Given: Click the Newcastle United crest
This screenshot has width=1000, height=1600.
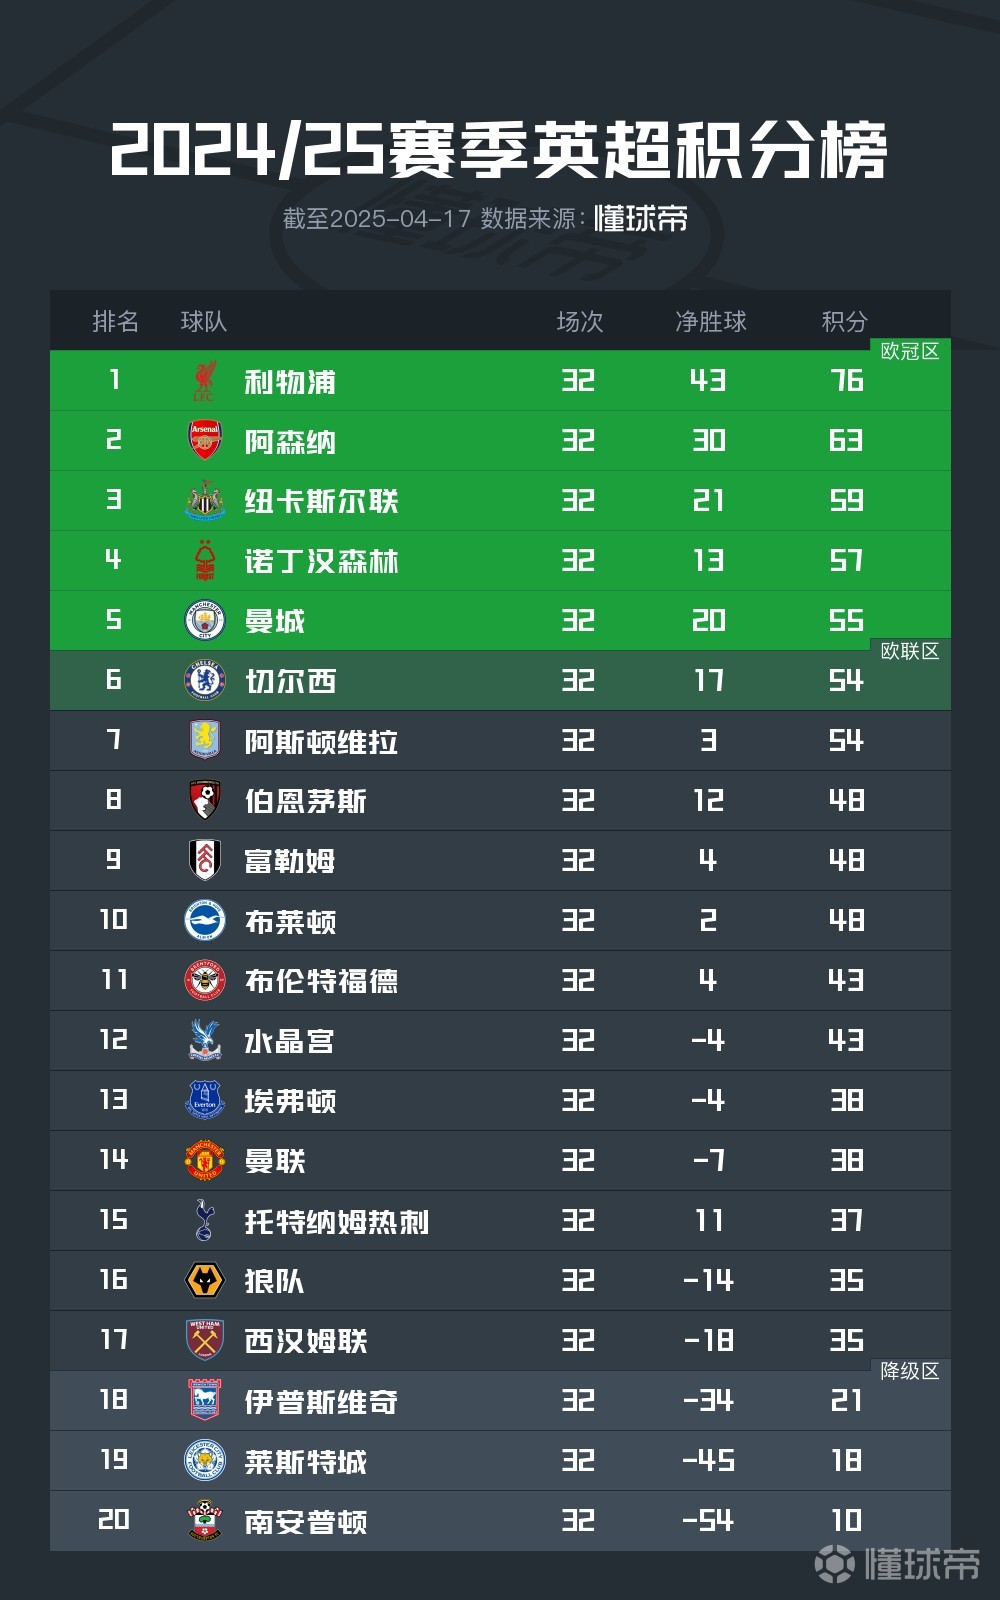Looking at the screenshot, I should point(205,500).
